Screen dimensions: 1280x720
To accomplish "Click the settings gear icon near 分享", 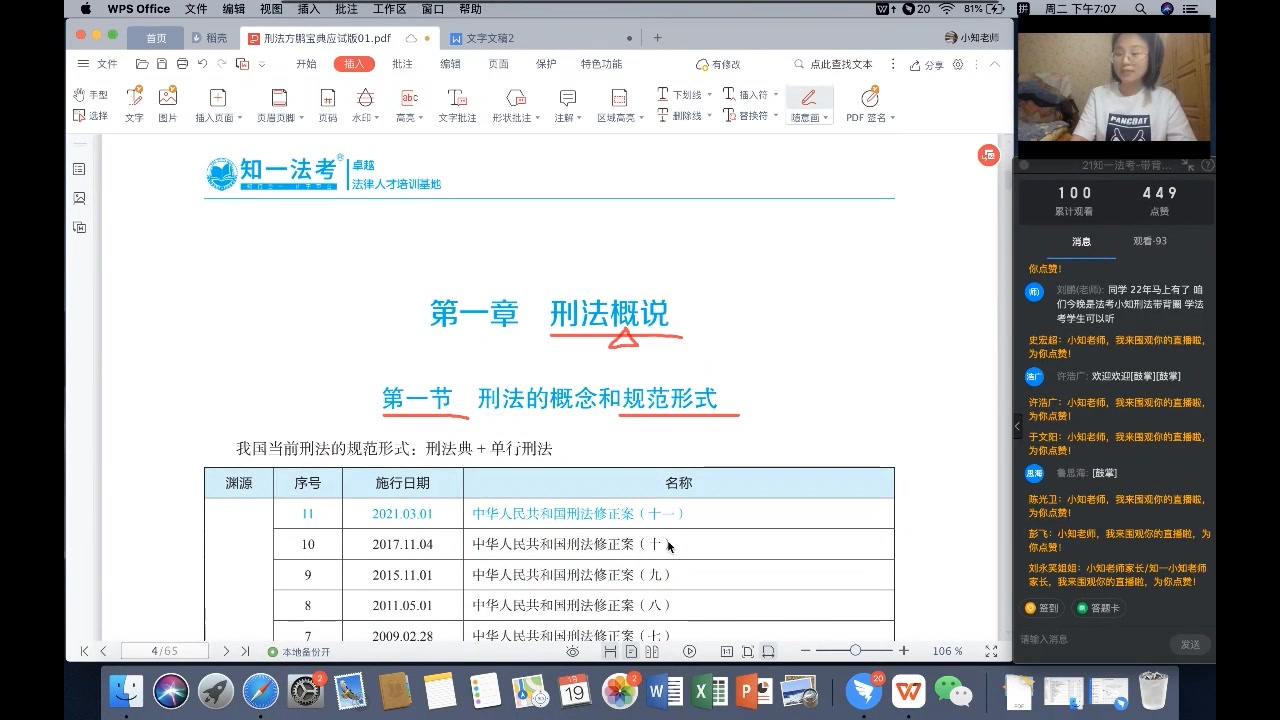I will pyautogui.click(x=958, y=64).
